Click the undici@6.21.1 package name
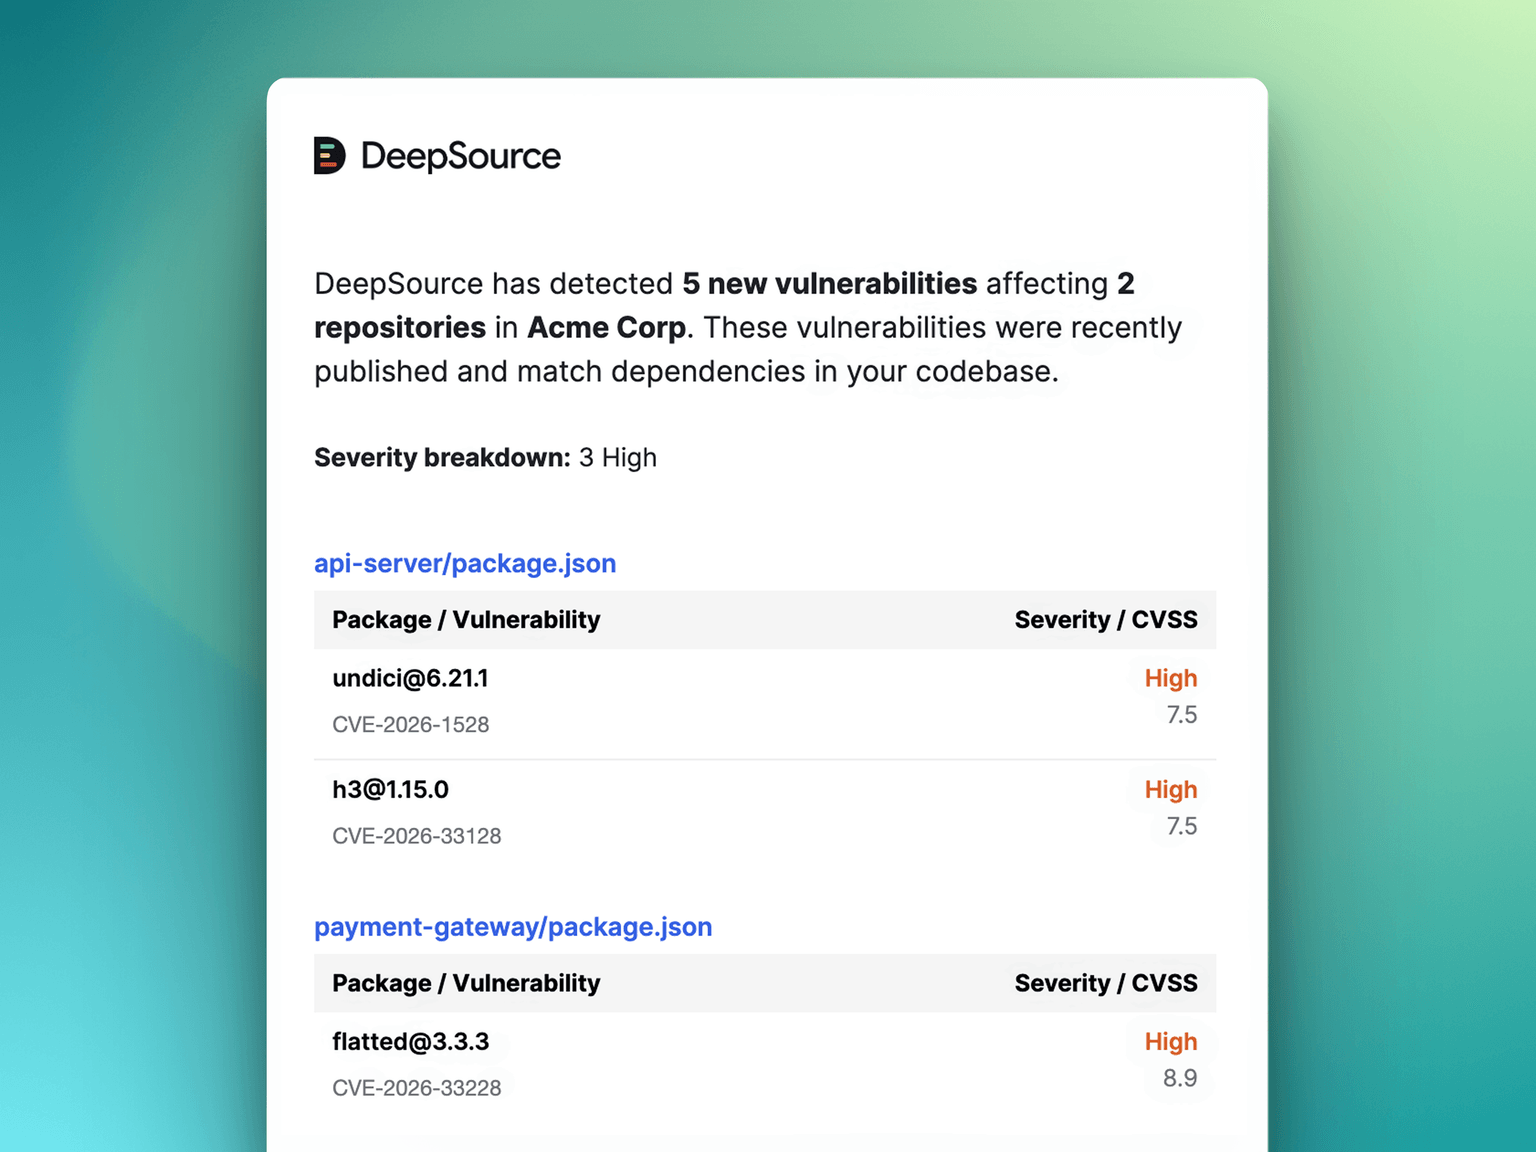 [x=410, y=678]
